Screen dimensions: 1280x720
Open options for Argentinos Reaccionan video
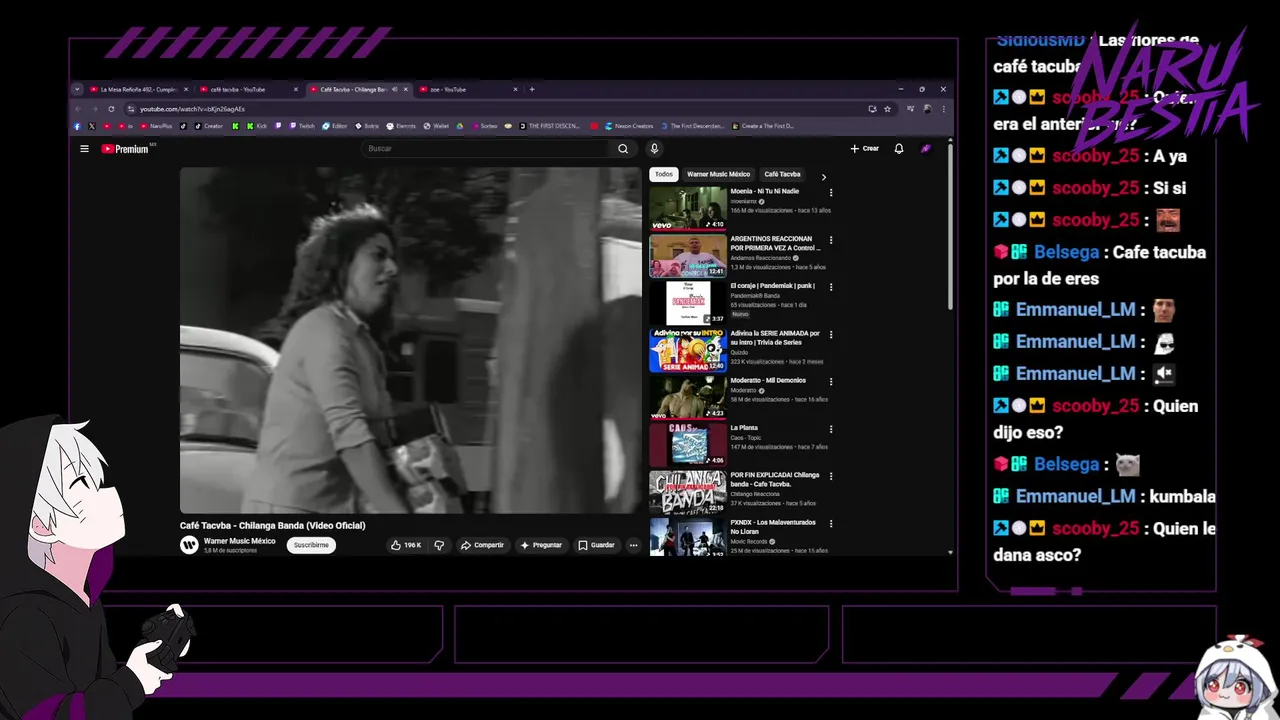coord(831,241)
